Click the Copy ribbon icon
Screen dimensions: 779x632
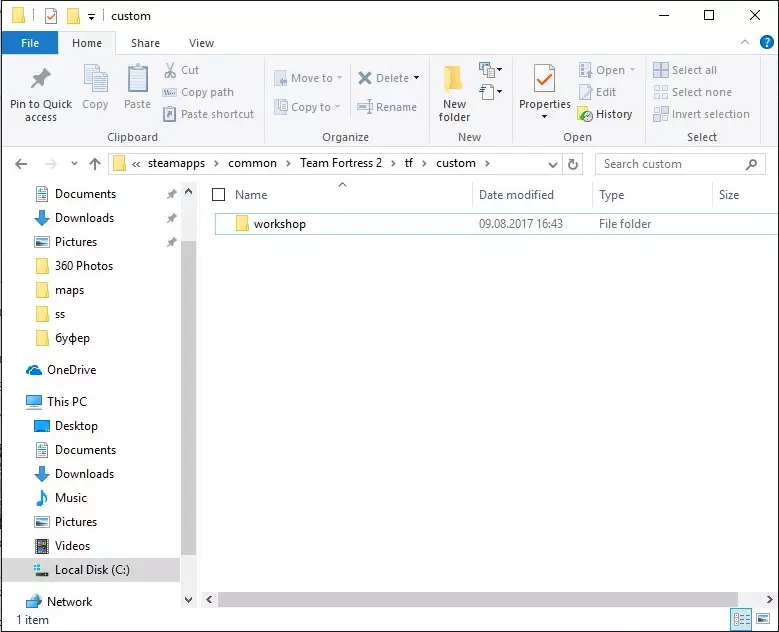tap(95, 79)
